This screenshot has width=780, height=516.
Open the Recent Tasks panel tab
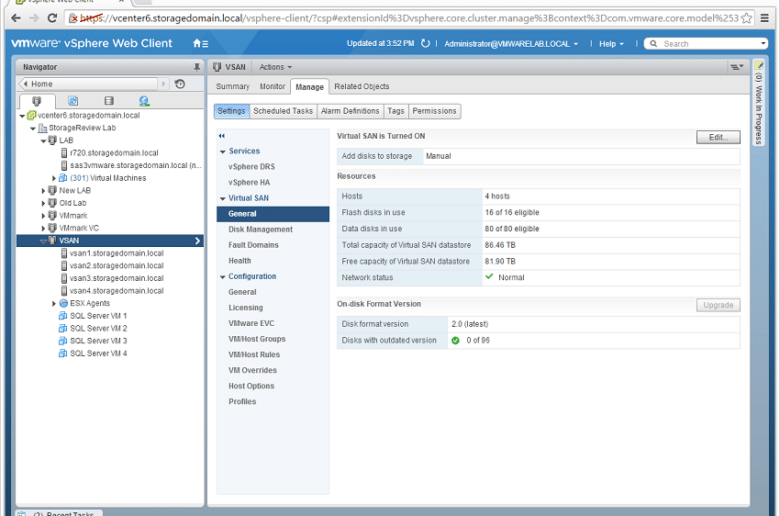click(x=60, y=514)
